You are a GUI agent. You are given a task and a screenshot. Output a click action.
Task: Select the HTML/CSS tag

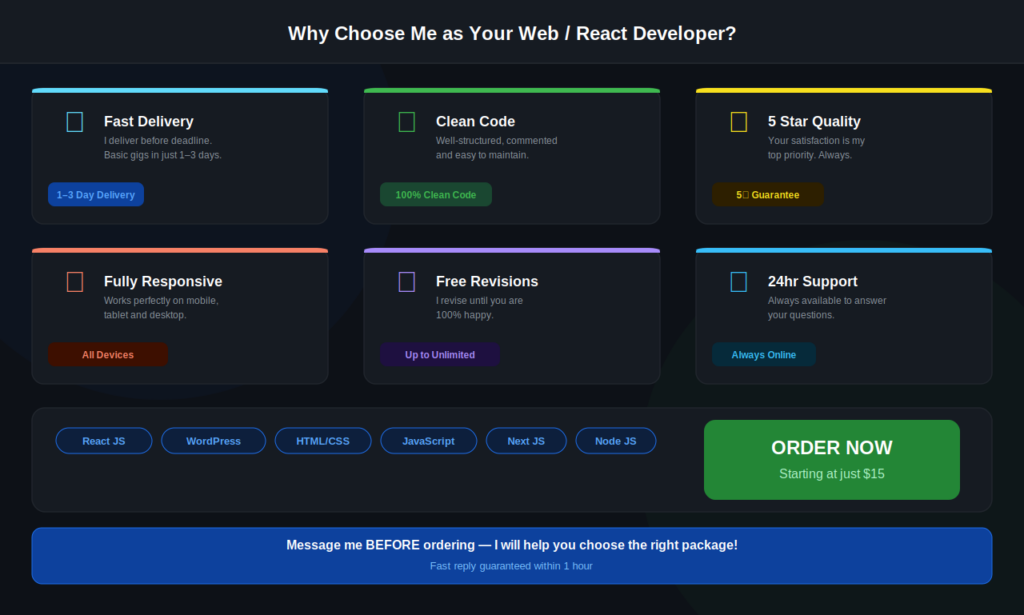(x=323, y=441)
